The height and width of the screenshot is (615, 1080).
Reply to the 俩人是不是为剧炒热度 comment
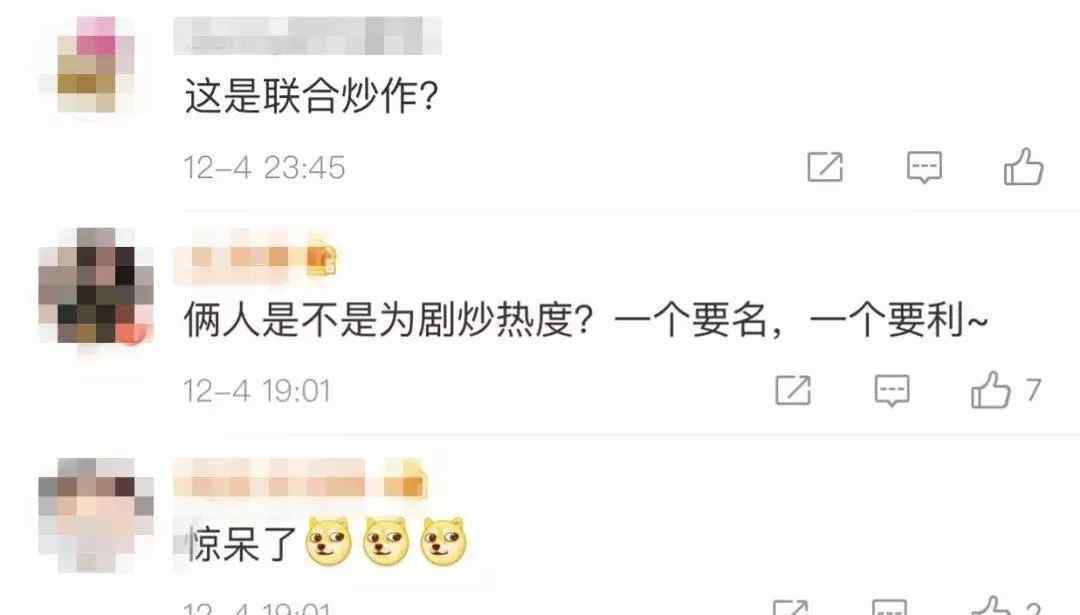click(x=892, y=390)
